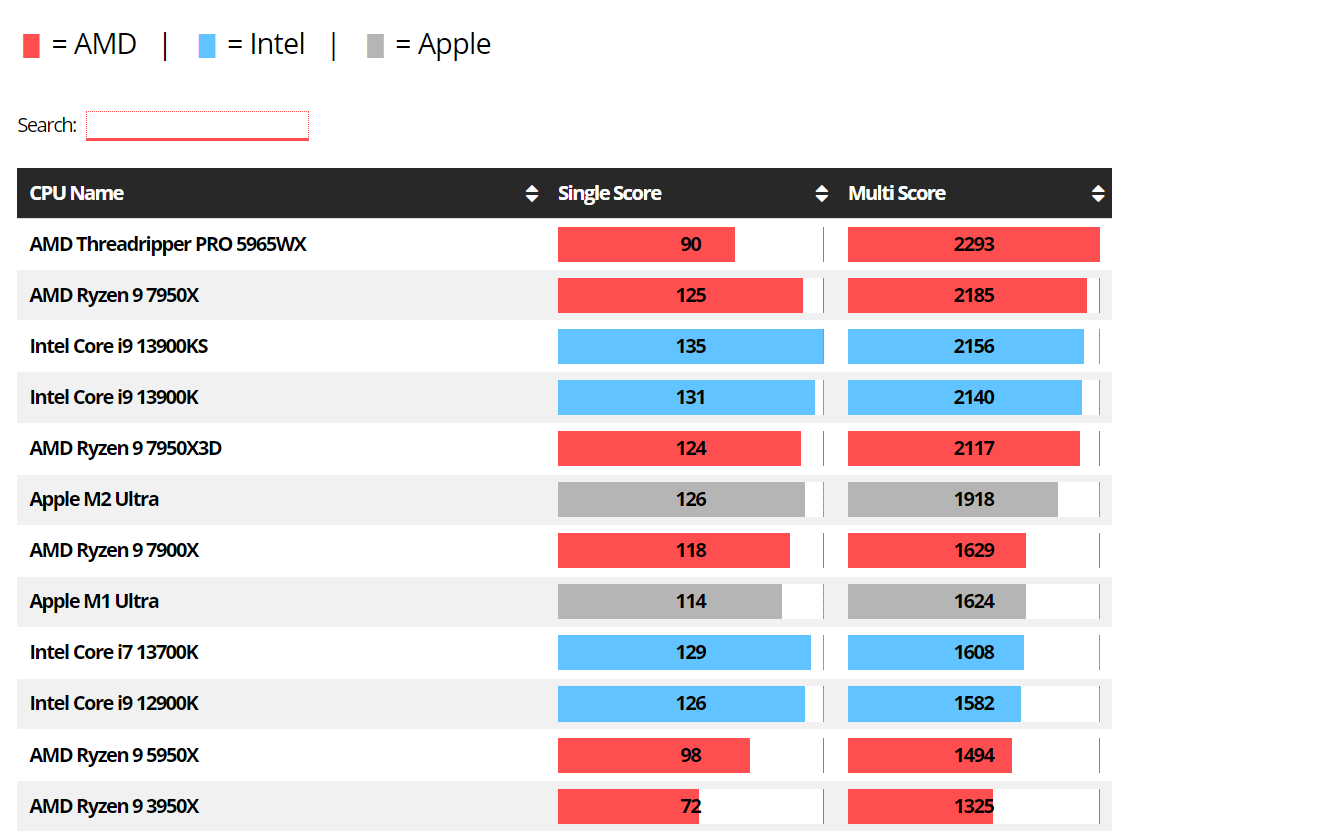Image resolution: width=1339 pixels, height=833 pixels.
Task: Click the CPU Name sort arrows icon
Action: point(532,194)
